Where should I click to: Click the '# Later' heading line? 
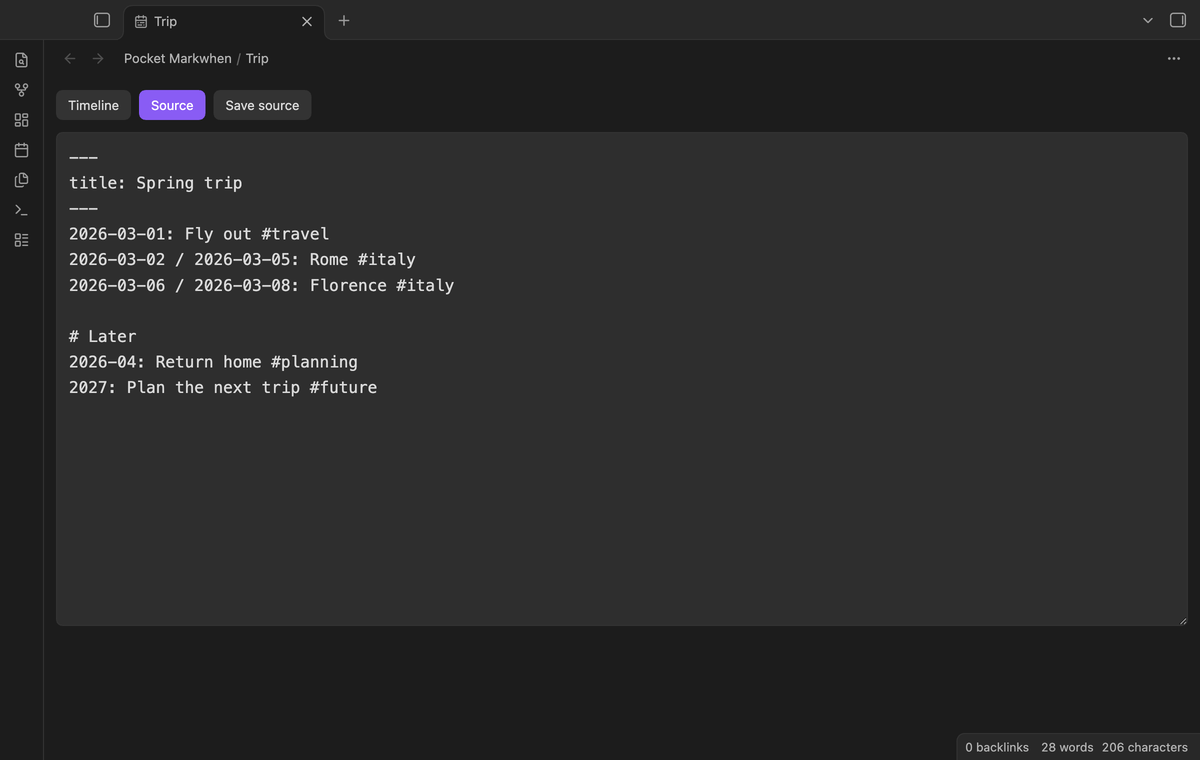click(103, 337)
